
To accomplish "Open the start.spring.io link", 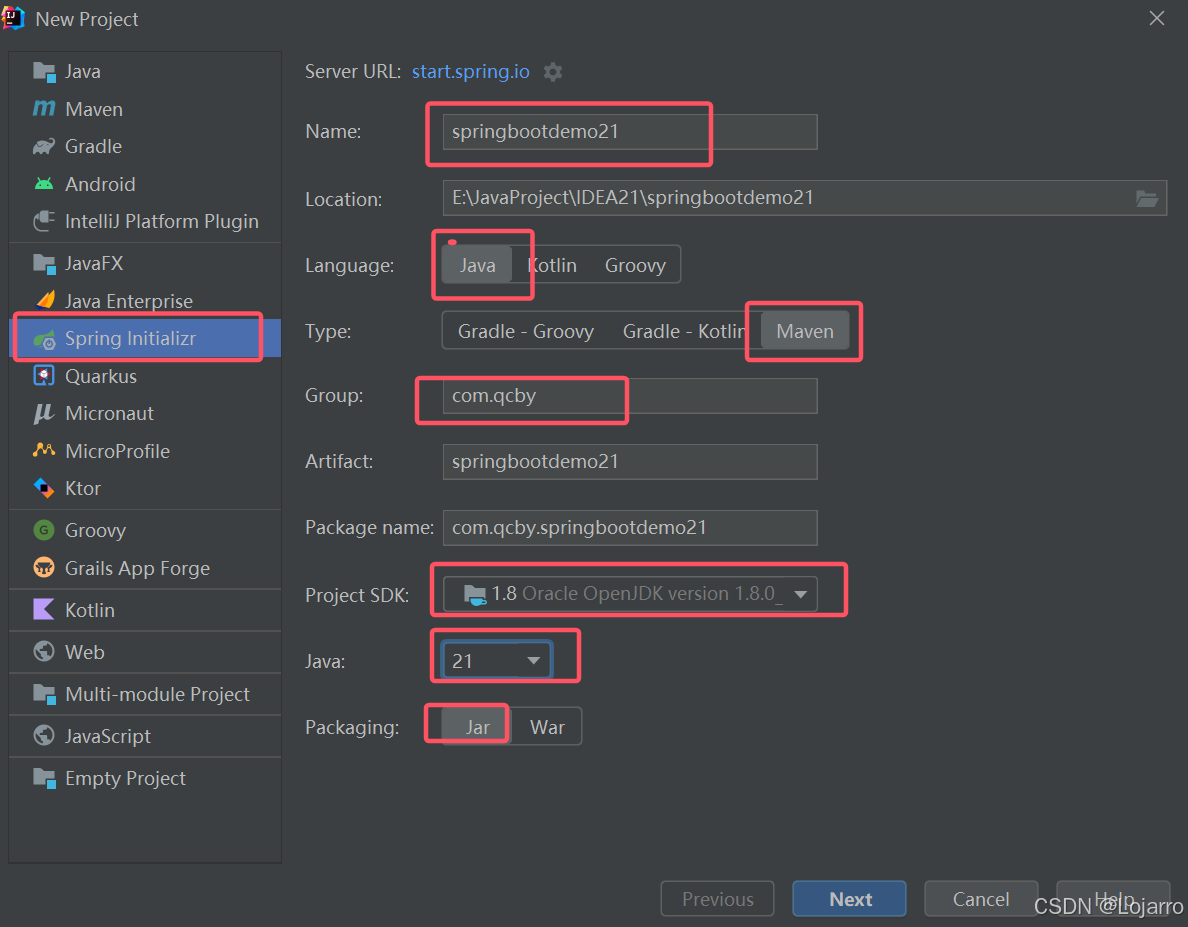I will click(471, 72).
